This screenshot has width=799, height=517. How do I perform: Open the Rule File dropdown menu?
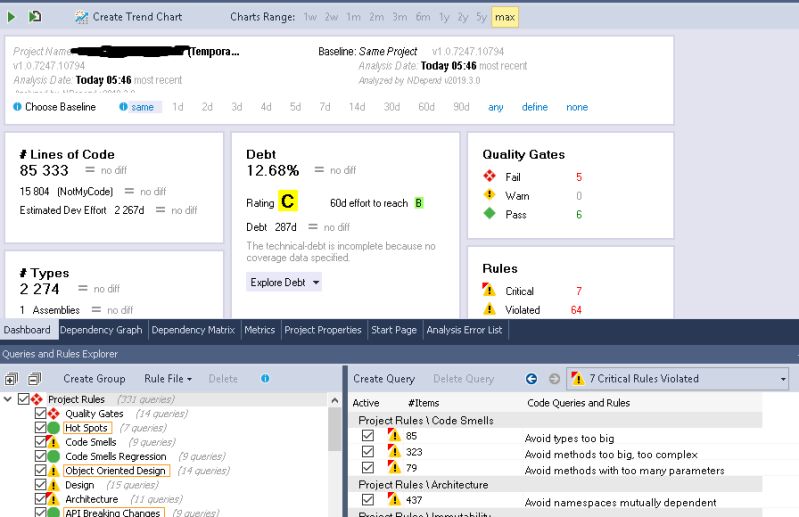[168, 378]
